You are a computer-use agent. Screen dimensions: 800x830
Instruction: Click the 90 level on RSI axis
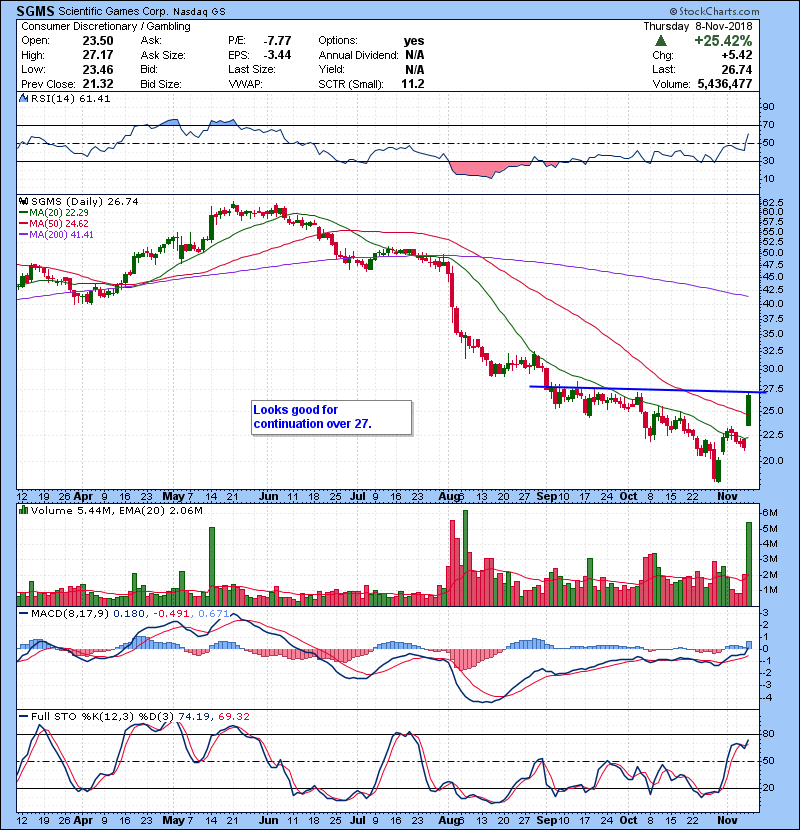pos(768,107)
